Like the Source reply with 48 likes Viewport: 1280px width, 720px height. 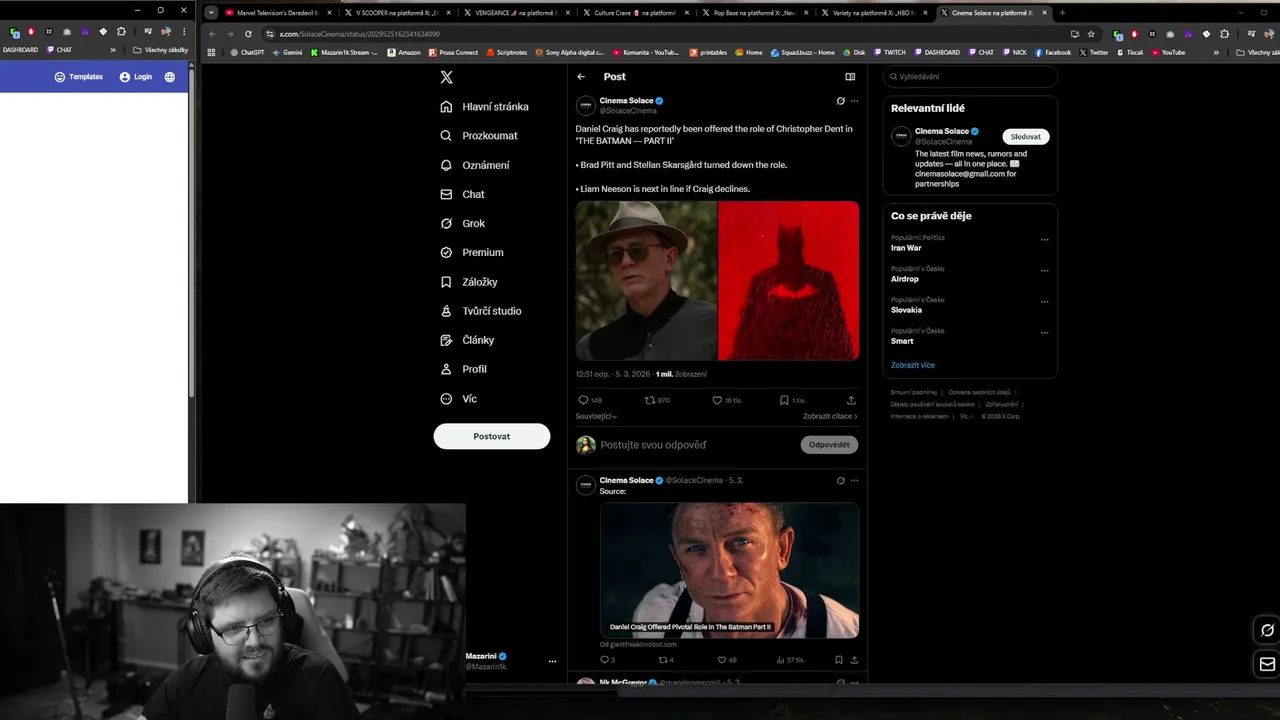point(727,660)
